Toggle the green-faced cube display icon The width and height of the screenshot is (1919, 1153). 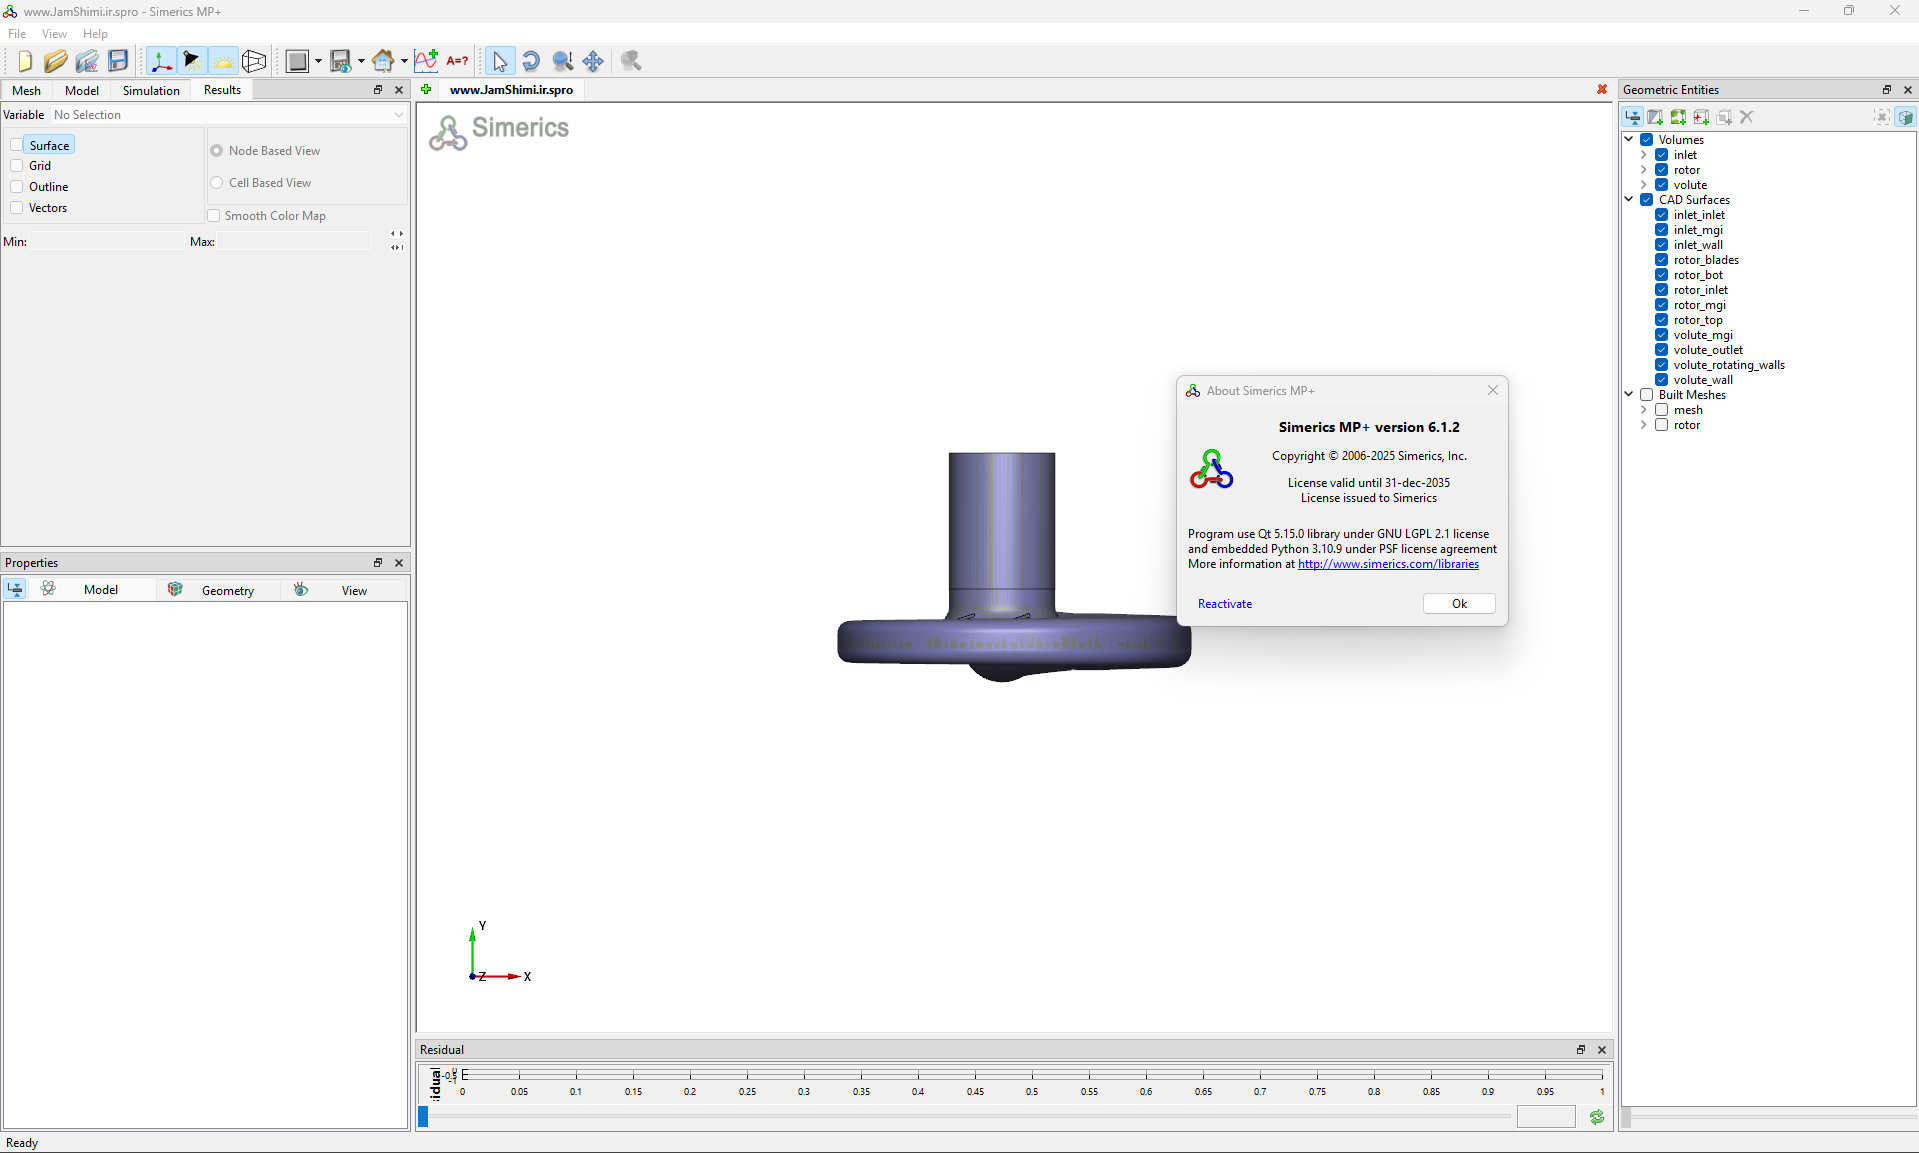click(x=1906, y=117)
